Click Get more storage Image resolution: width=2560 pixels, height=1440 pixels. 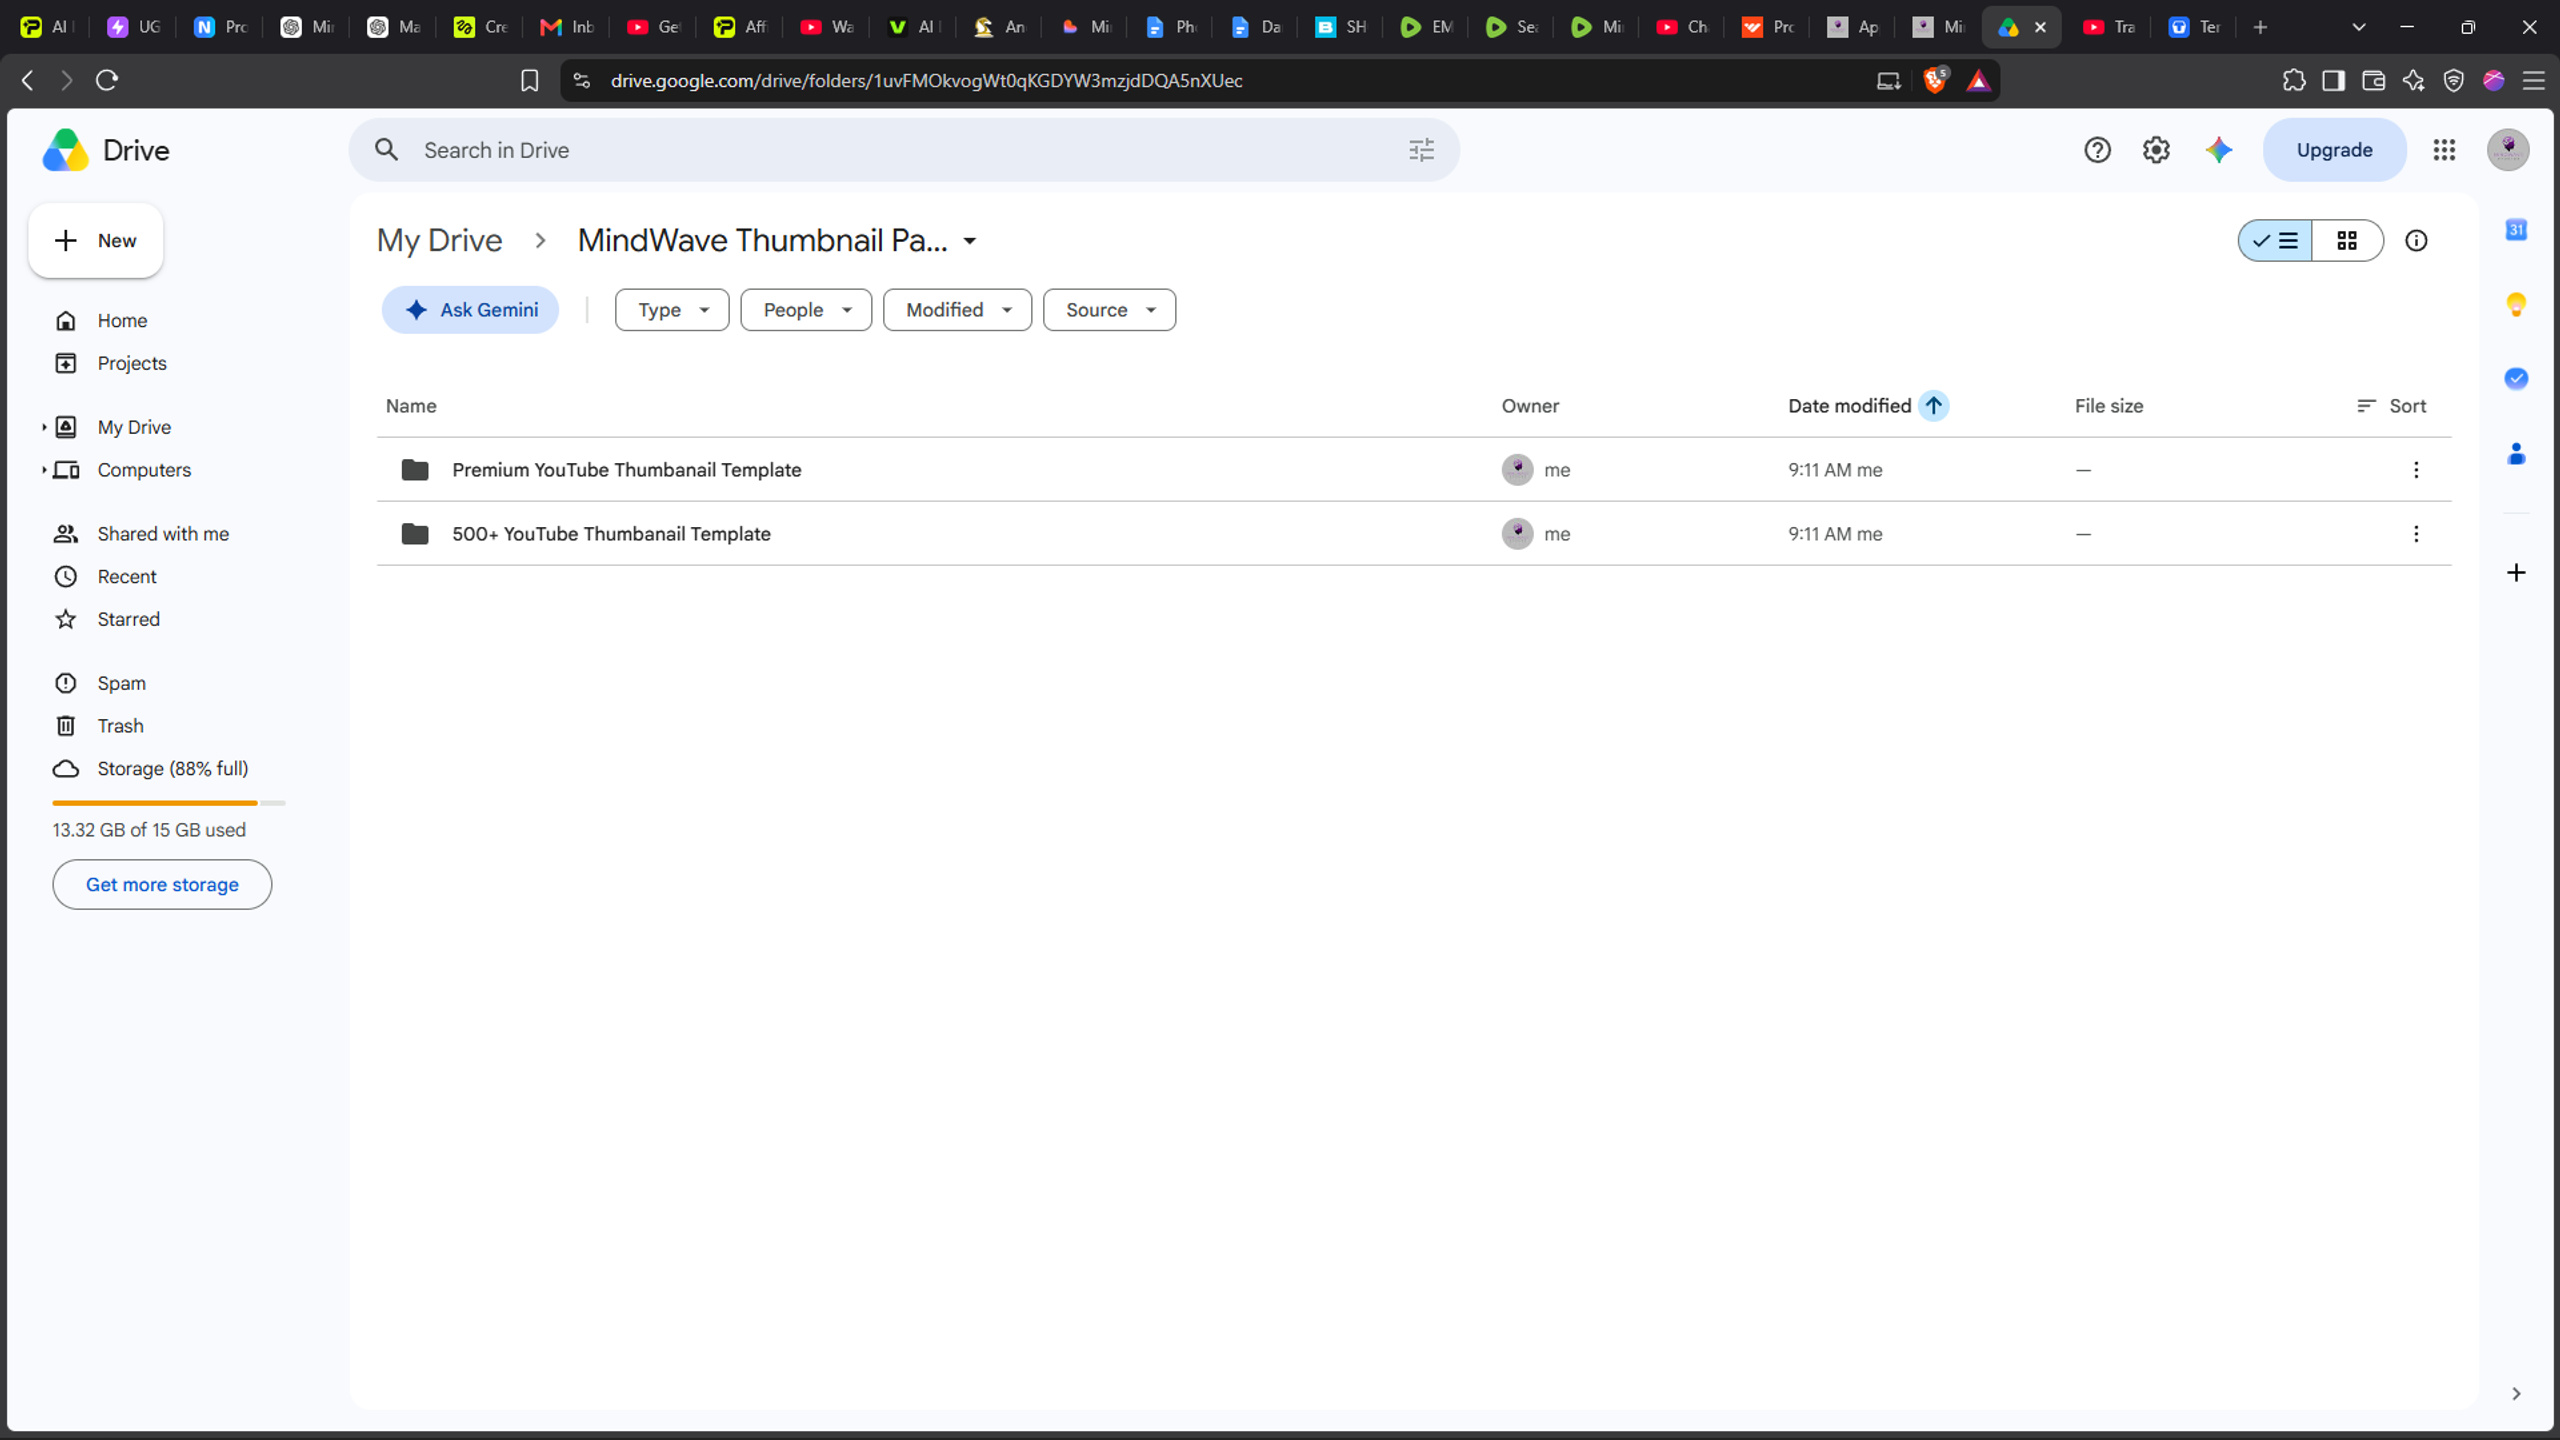coord(162,885)
